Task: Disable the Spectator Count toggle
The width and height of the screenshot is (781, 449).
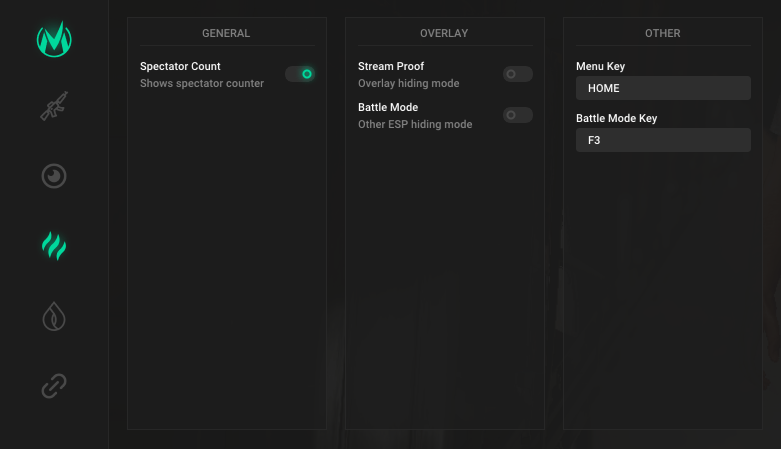Action: click(x=300, y=74)
